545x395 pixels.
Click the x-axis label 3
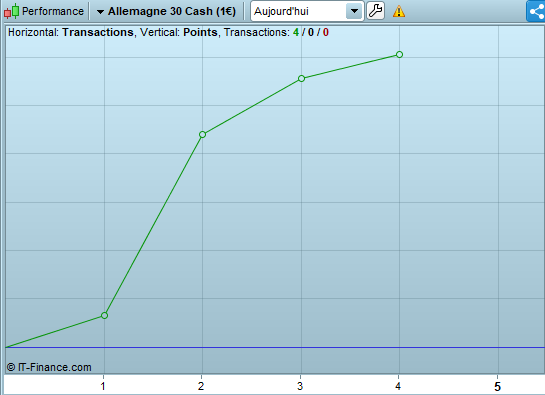[x=300, y=386]
